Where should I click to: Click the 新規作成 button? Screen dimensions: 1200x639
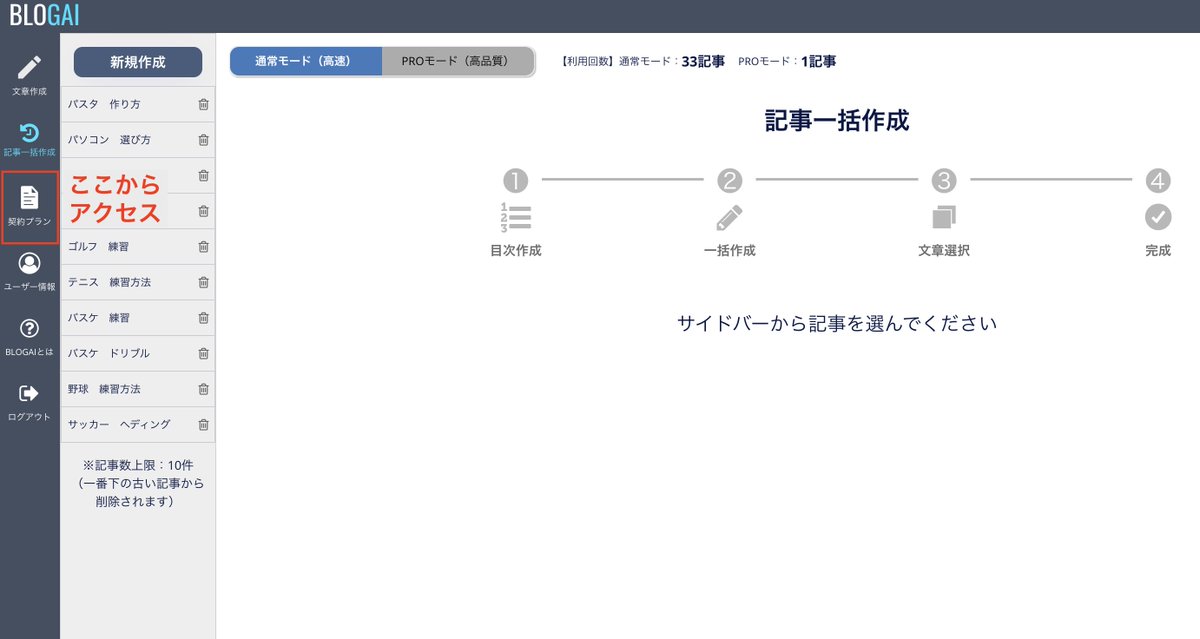pyautogui.click(x=138, y=62)
